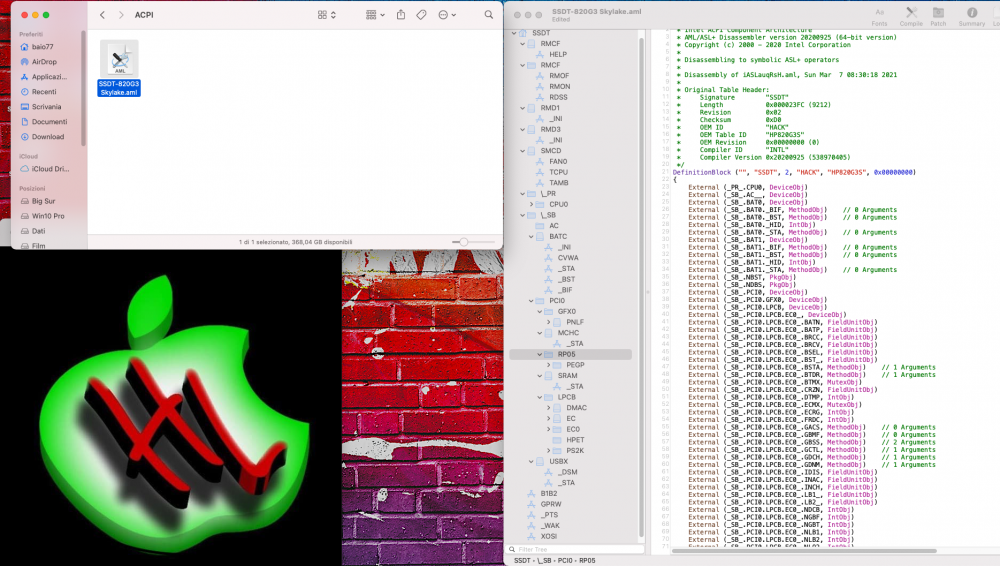The image size is (1000, 566).
Task: Select SRAM device in tree
Action: 568,376
